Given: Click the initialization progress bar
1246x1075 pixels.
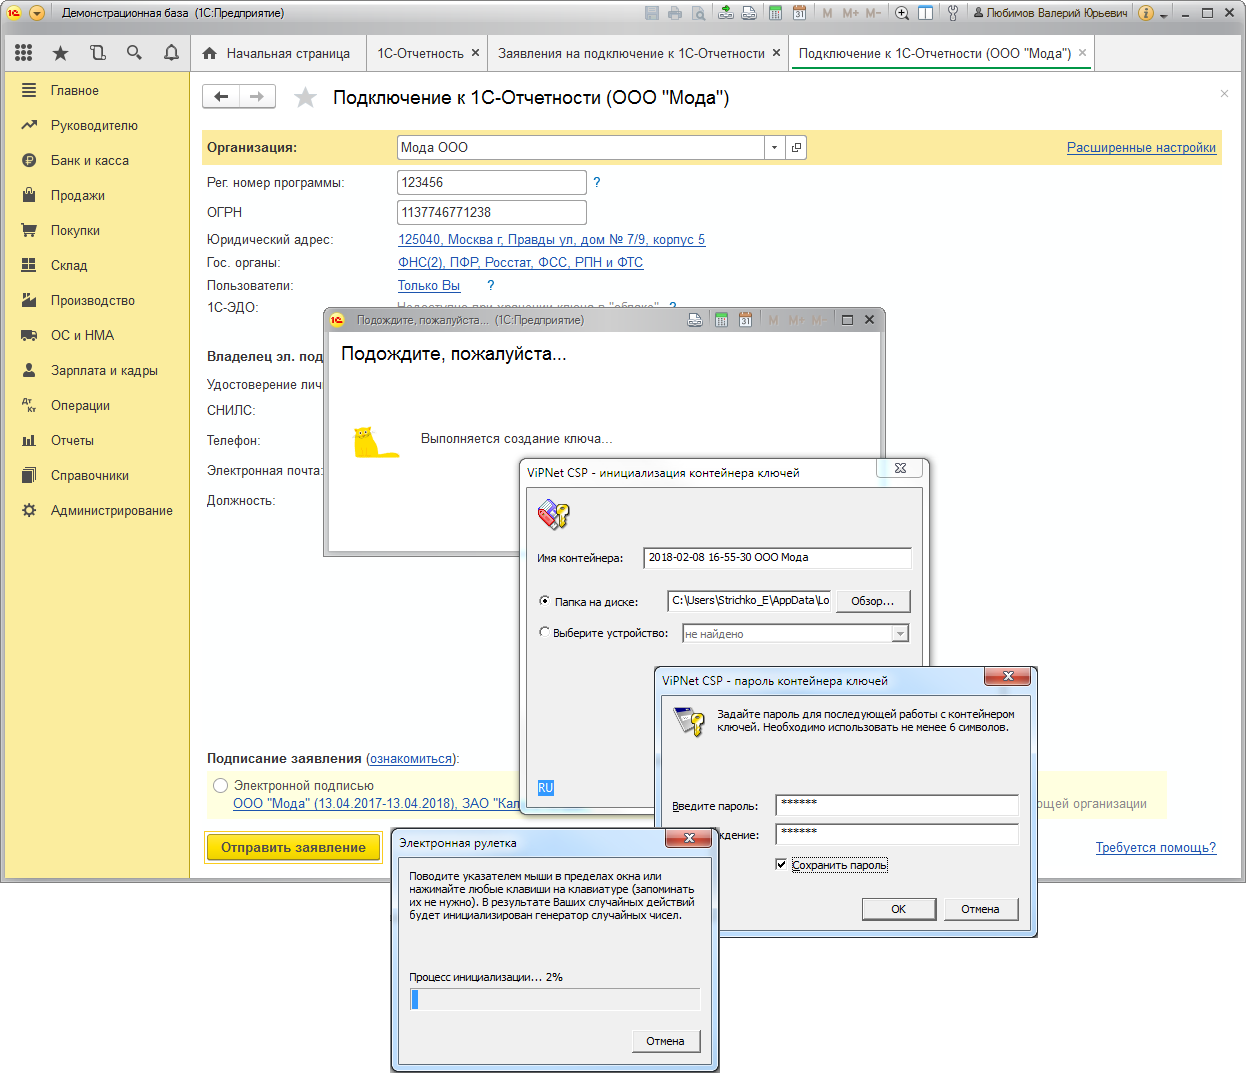Looking at the screenshot, I should click(555, 999).
